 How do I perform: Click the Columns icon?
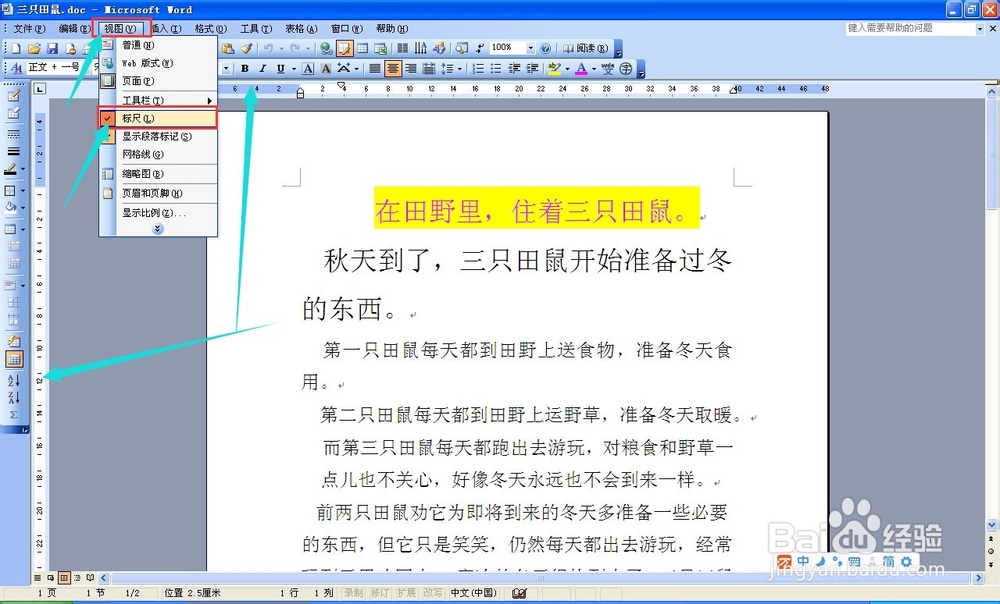(x=403, y=48)
